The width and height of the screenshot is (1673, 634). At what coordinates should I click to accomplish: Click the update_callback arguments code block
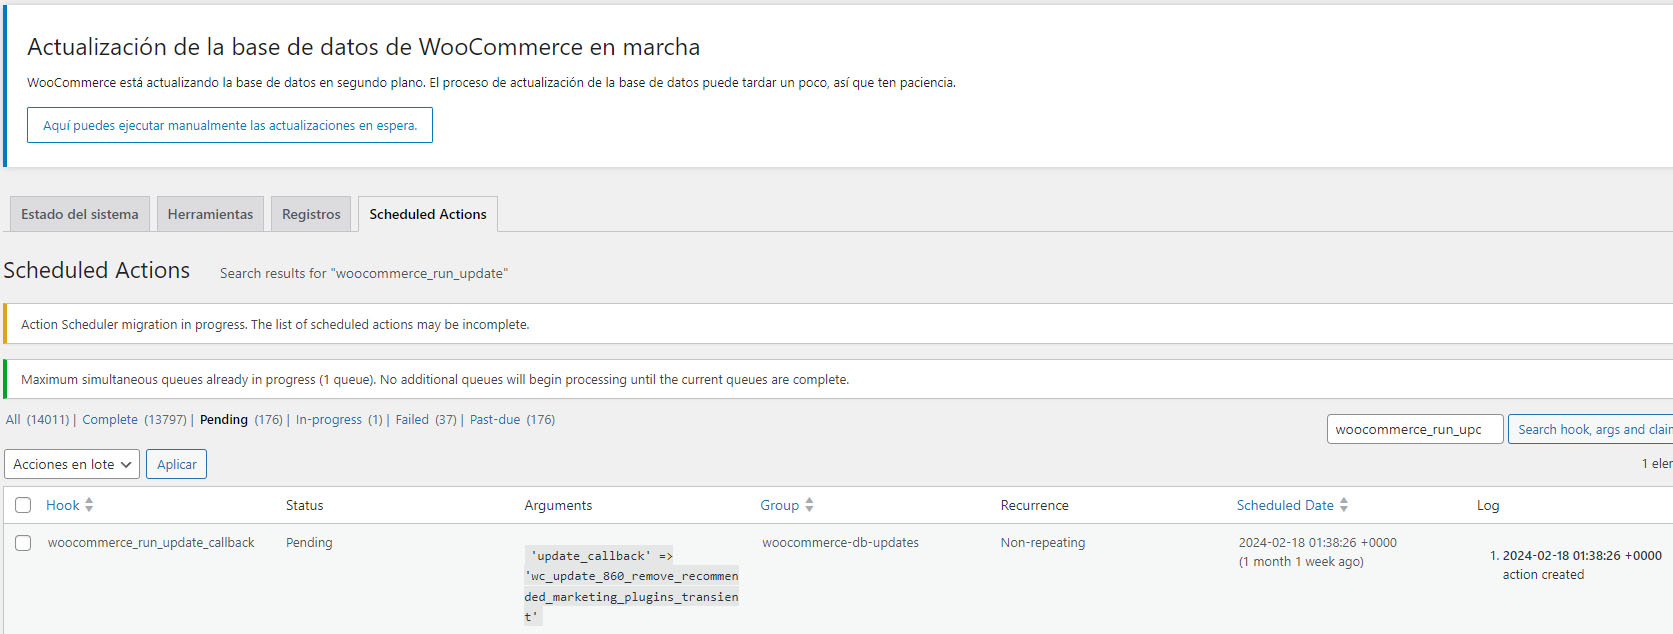[x=631, y=586]
